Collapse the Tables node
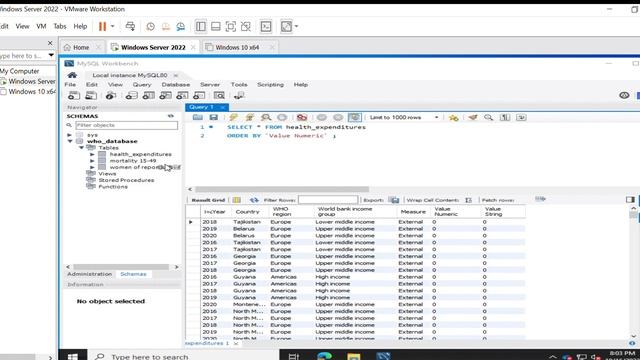The width and height of the screenshot is (640, 360). point(81,148)
